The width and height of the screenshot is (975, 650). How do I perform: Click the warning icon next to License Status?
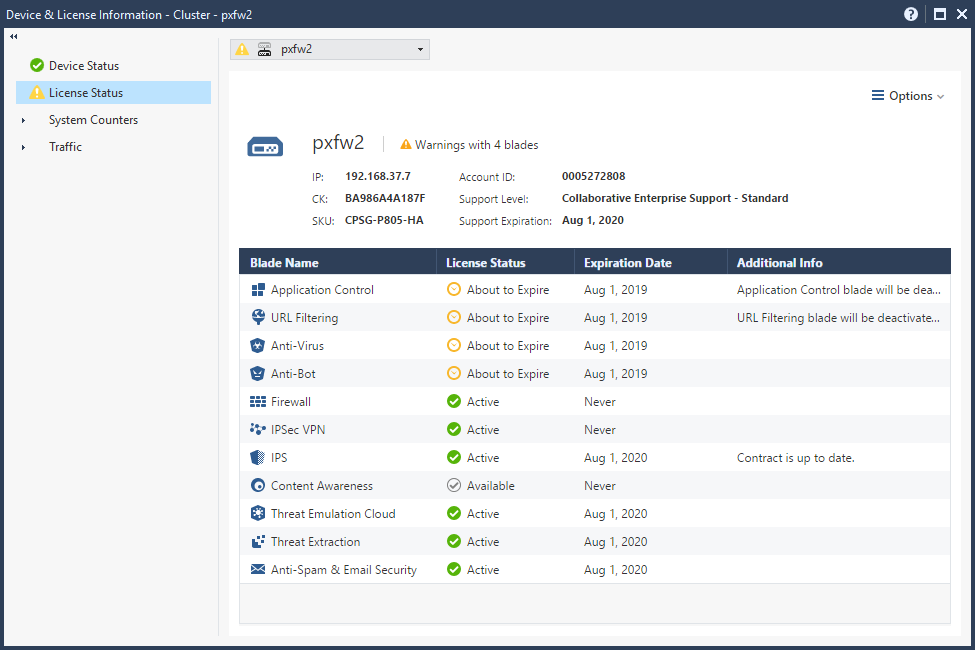[x=37, y=93]
